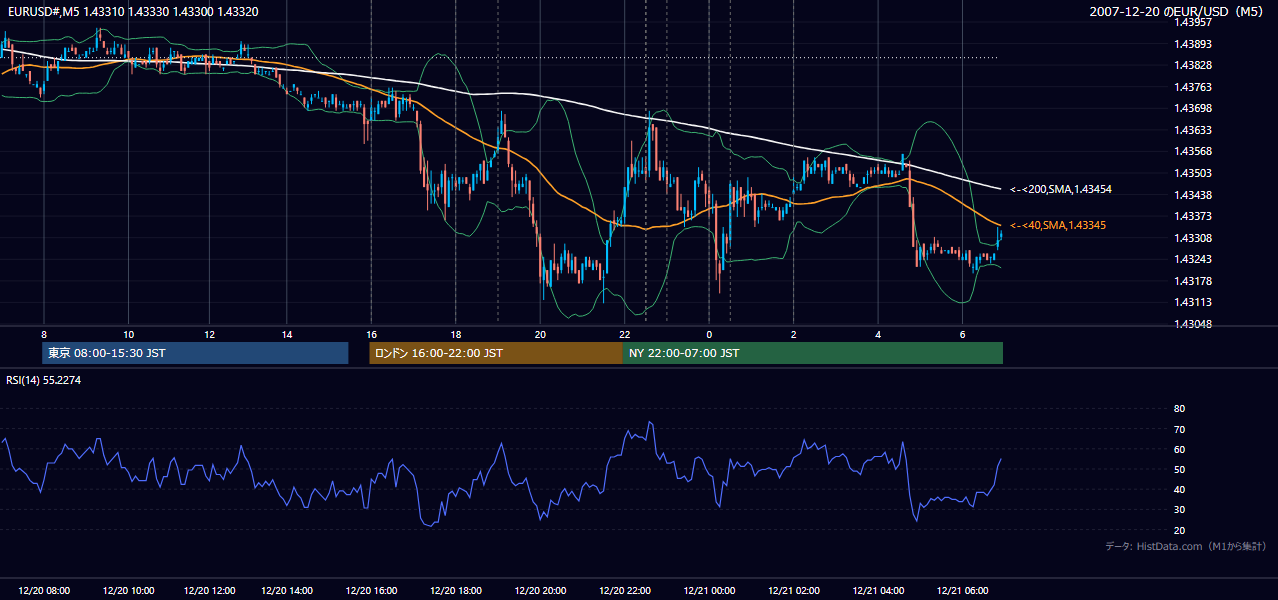Click price axis label 1.43828
Screen dimensions: 1278x600
click(1192, 65)
